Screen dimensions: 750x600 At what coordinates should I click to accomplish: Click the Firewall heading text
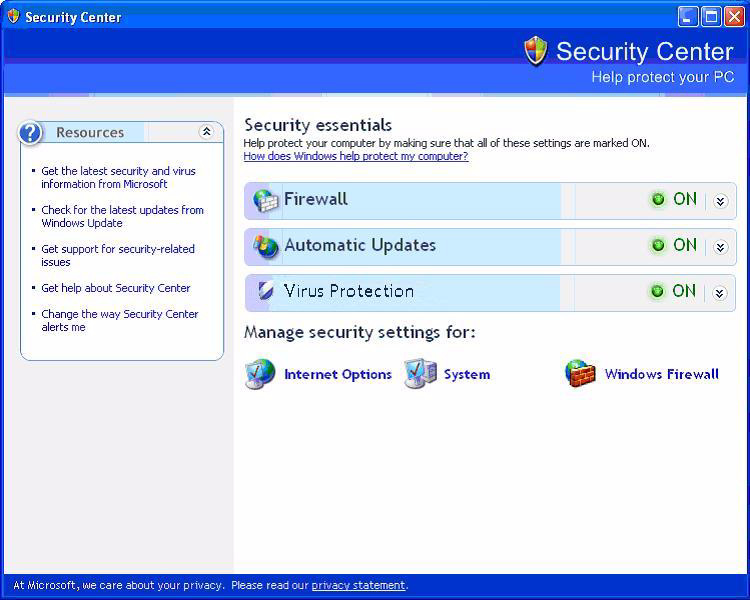[x=316, y=199]
